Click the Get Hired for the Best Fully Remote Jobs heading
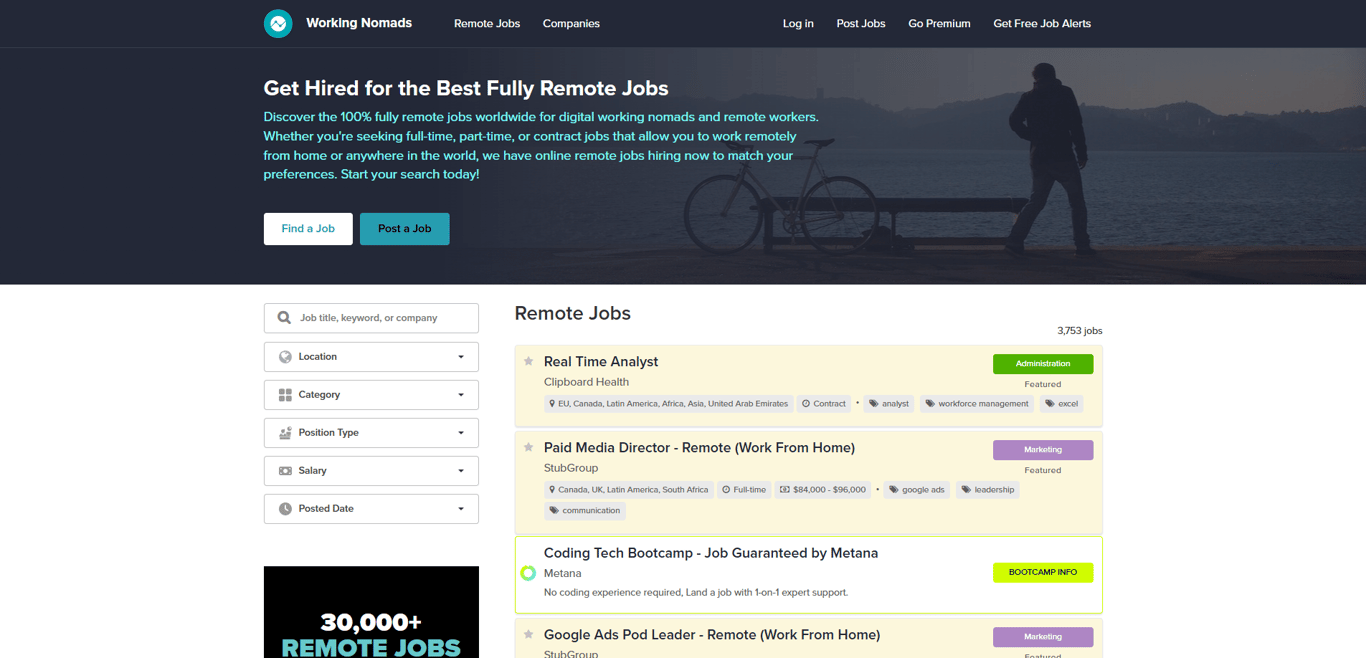 point(466,88)
